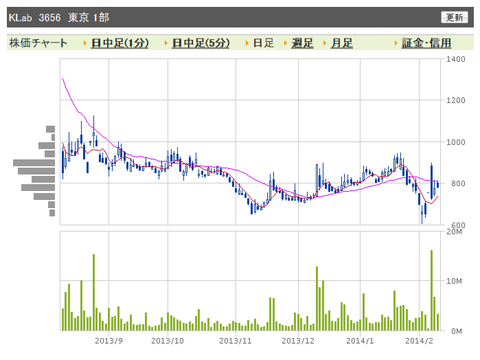Viewport: 480px width, 360px height.
Task: Click the 10M volume axis label
Action: (x=454, y=281)
